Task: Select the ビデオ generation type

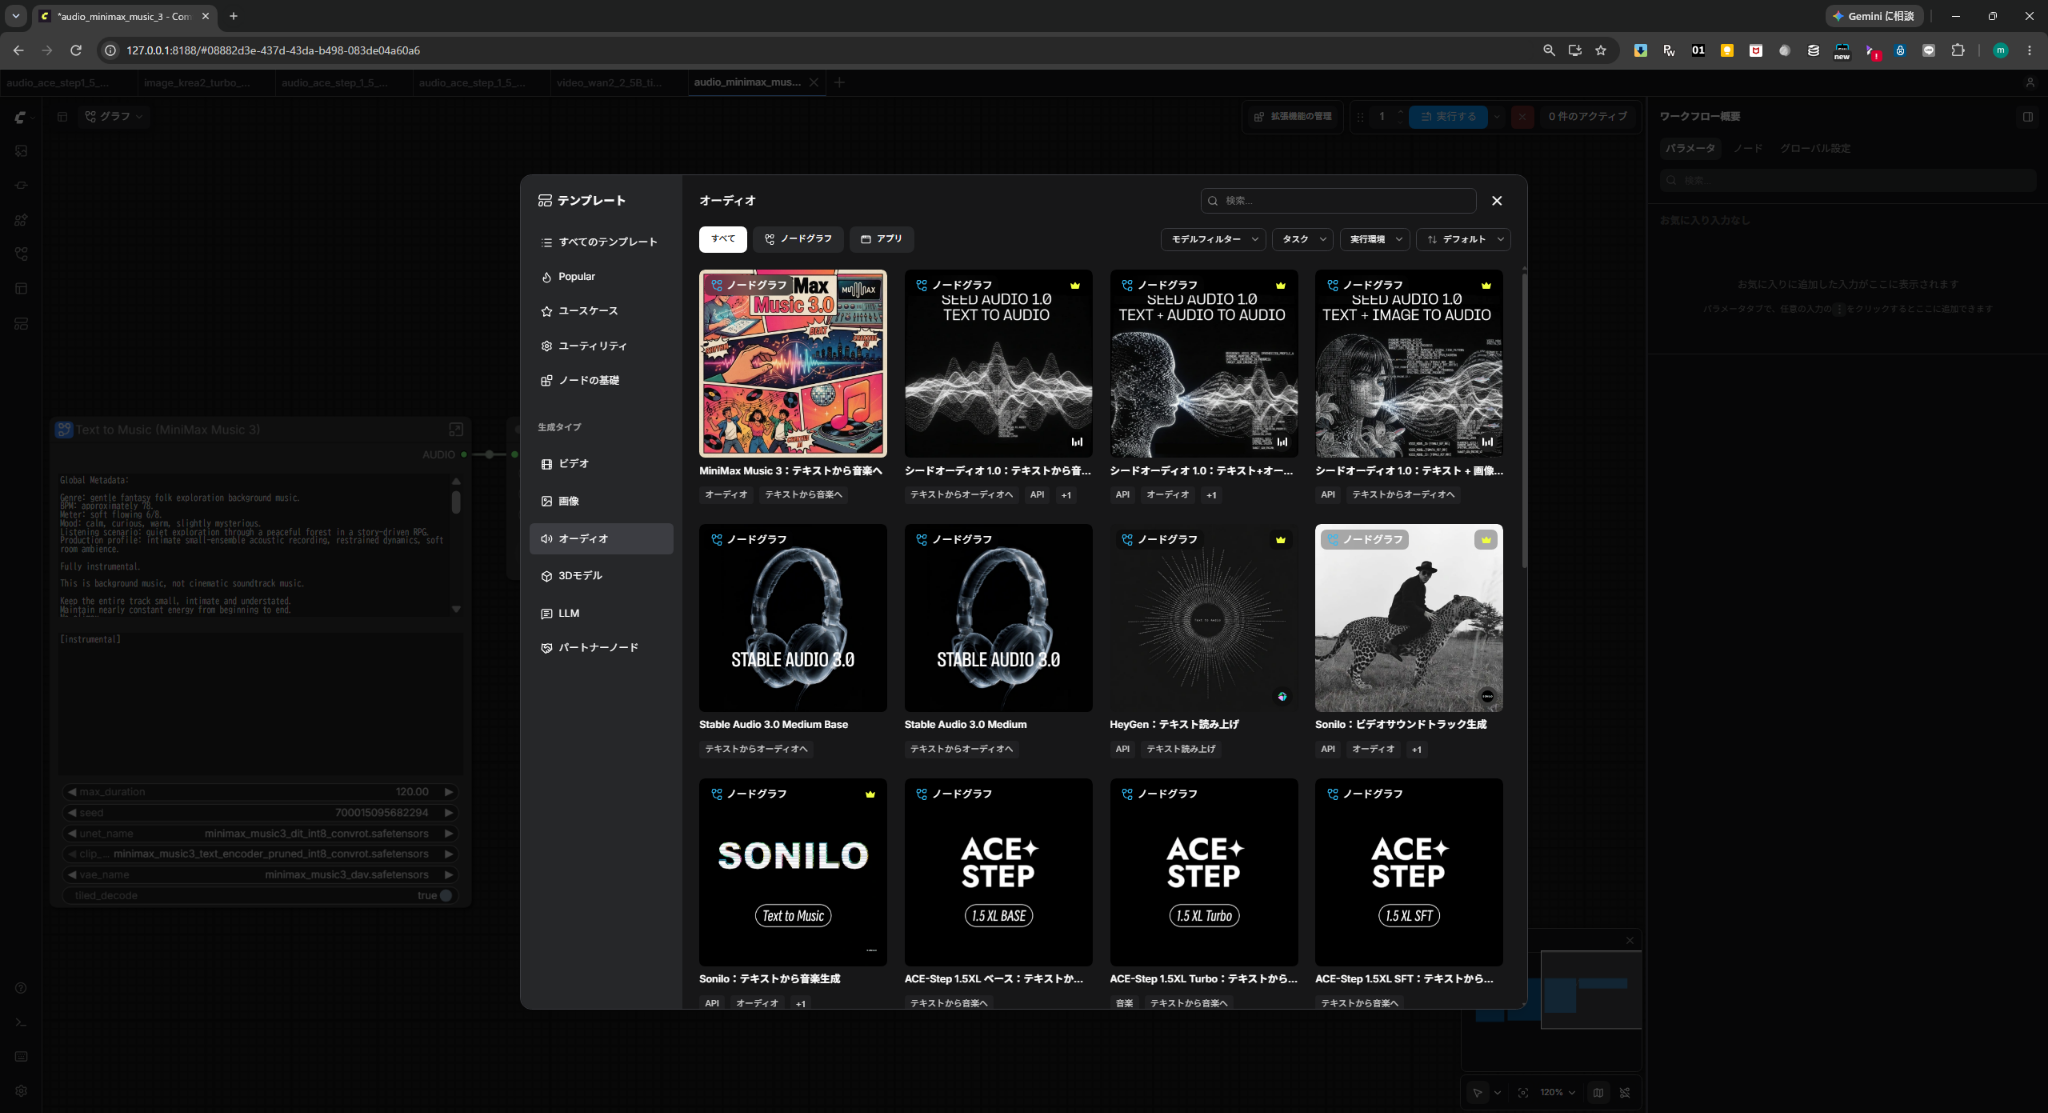Action: coord(601,464)
